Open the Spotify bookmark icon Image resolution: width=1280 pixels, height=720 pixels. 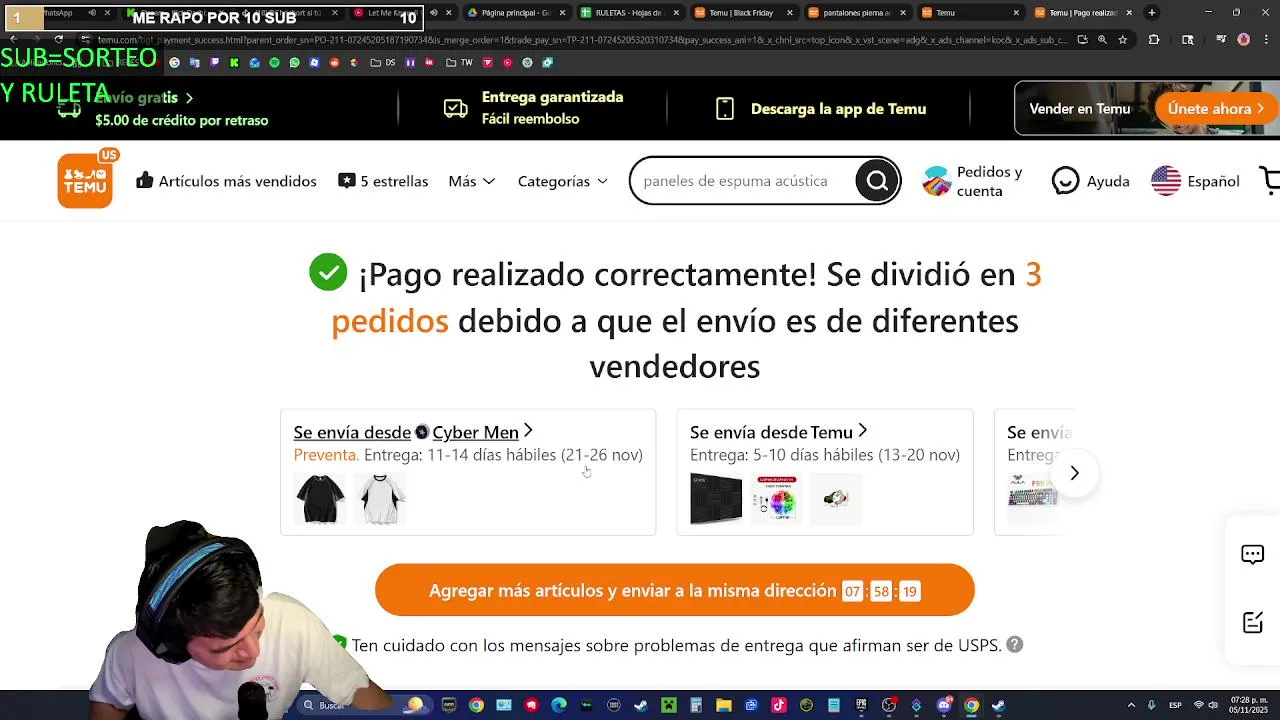pyautogui.click(x=274, y=62)
